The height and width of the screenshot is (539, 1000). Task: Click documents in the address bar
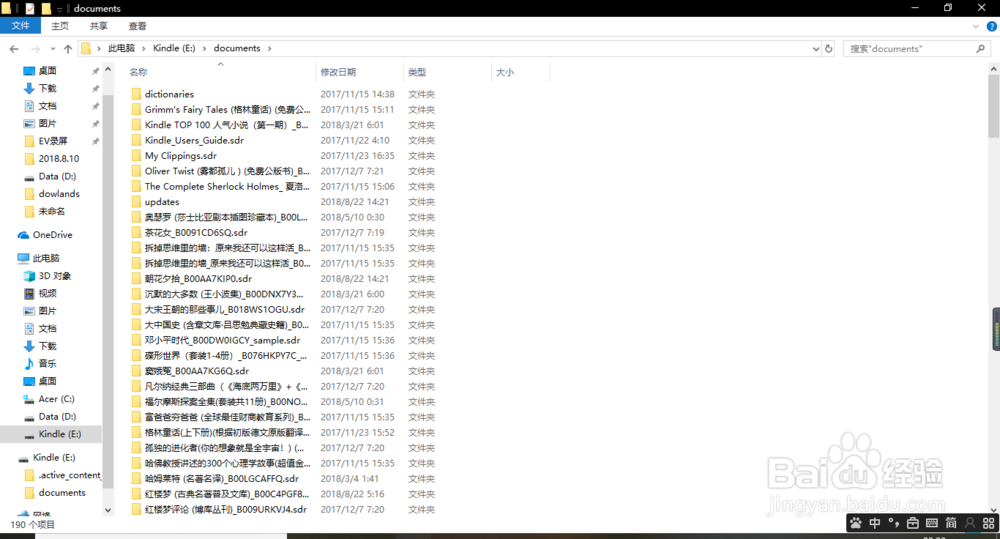(237, 48)
